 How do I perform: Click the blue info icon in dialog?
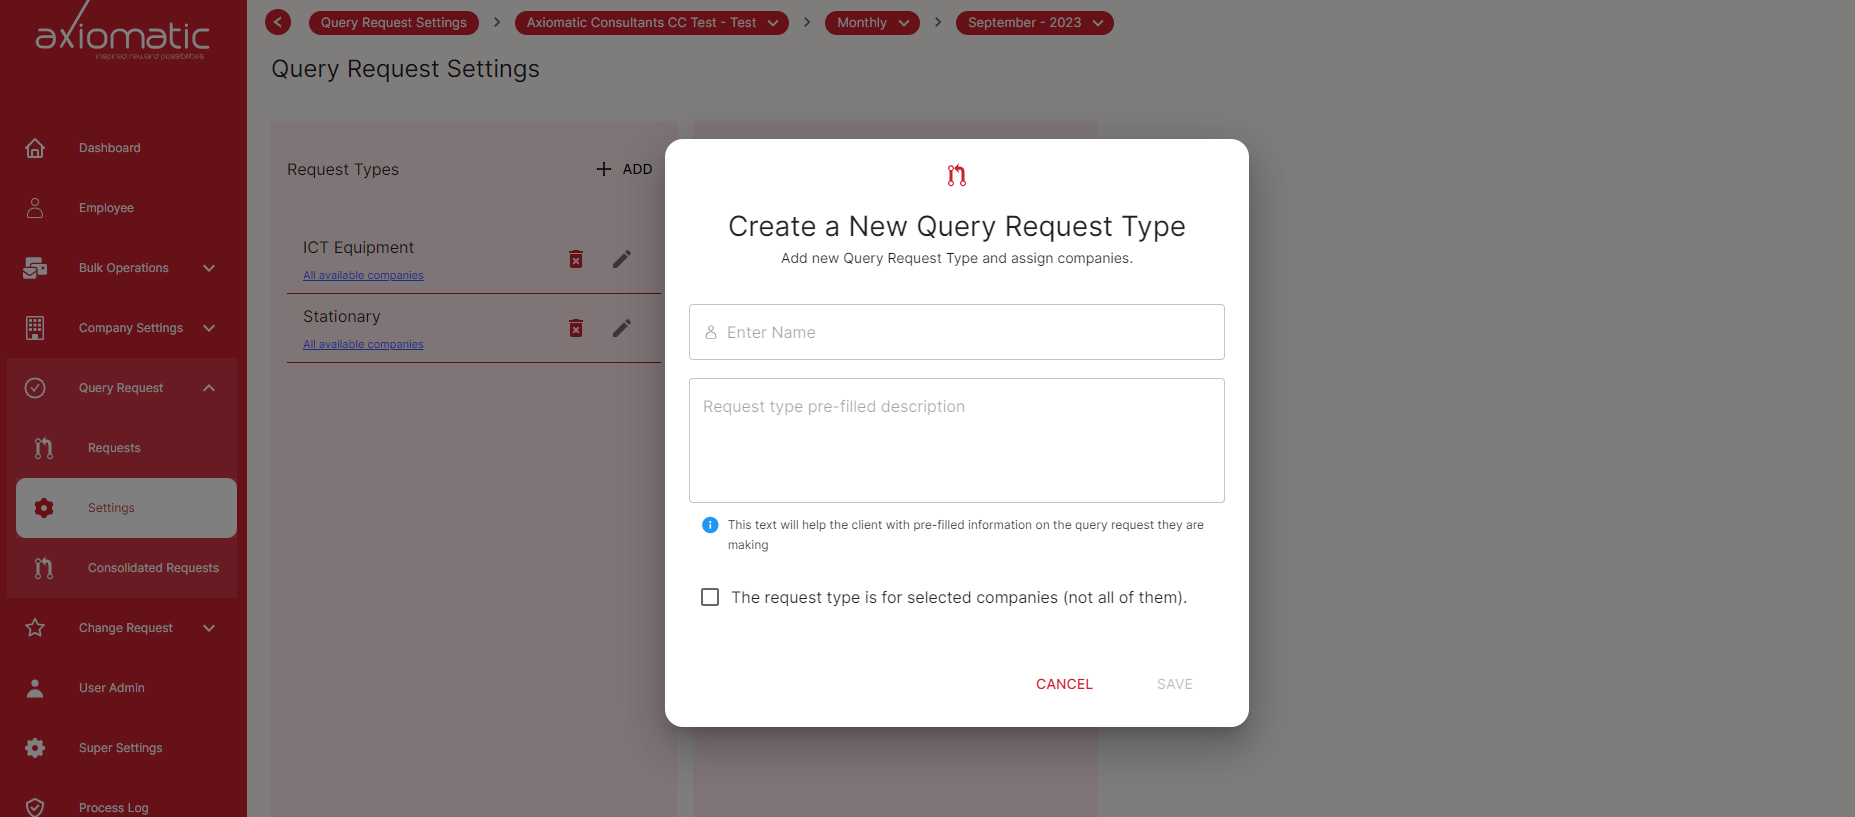710,525
